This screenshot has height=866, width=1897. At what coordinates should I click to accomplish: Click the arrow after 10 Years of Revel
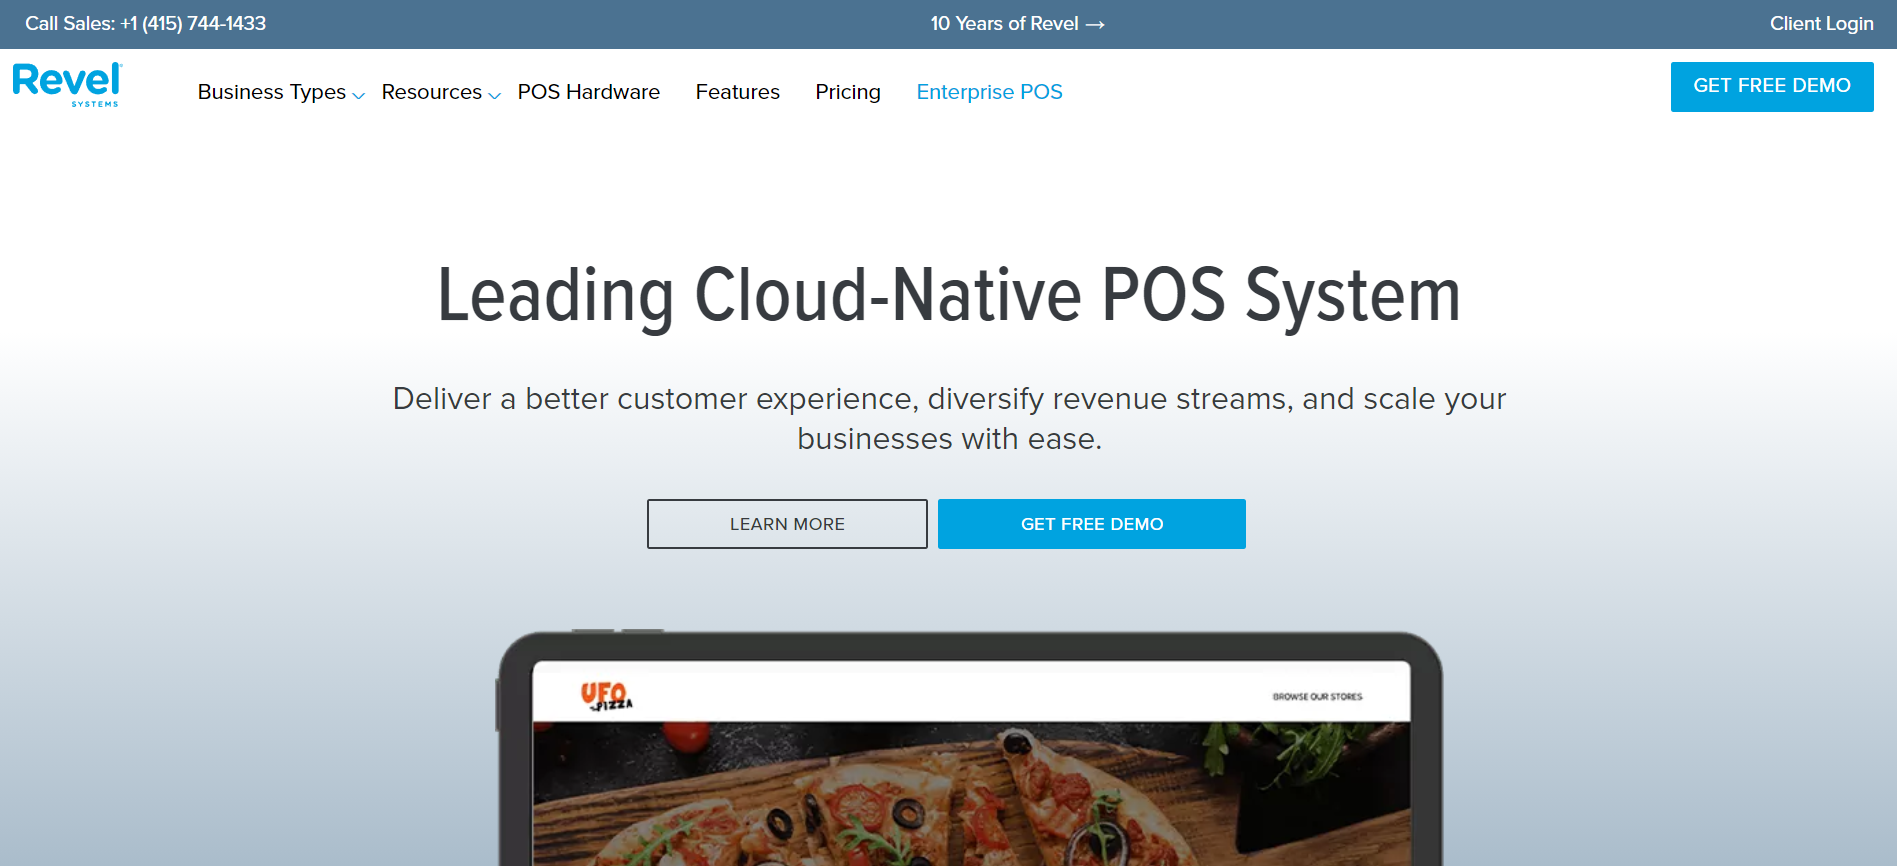1095,24
